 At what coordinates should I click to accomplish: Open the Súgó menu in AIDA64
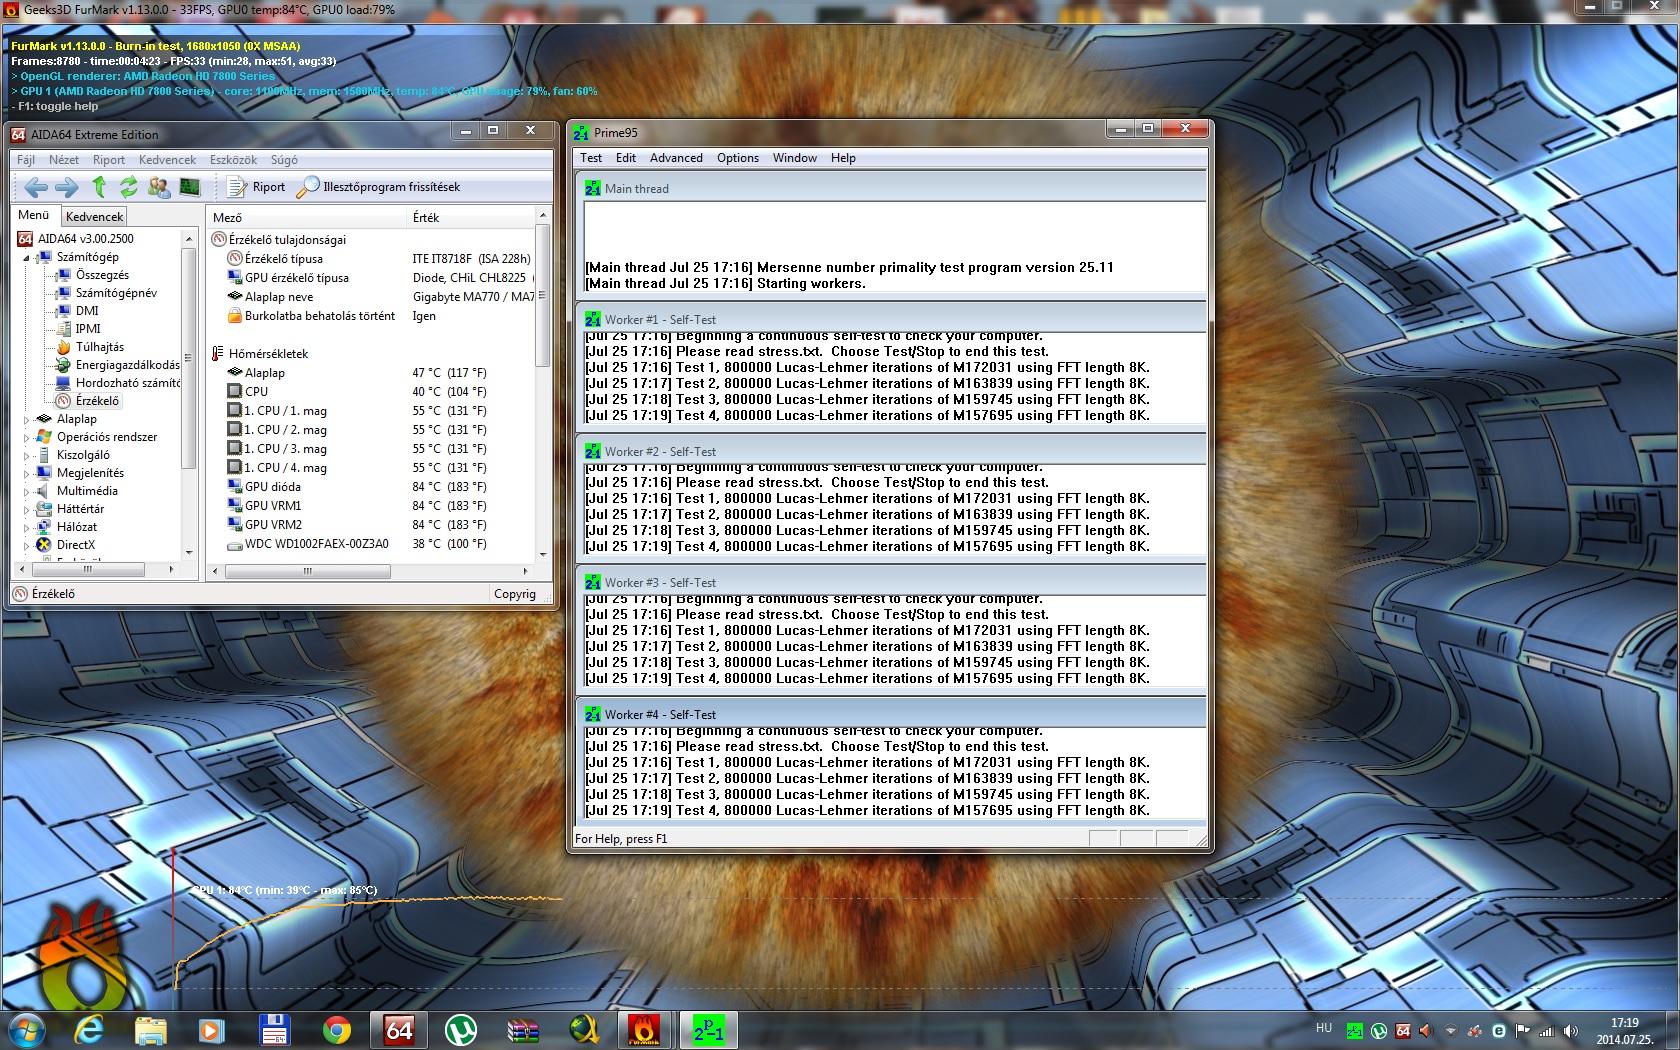click(284, 160)
